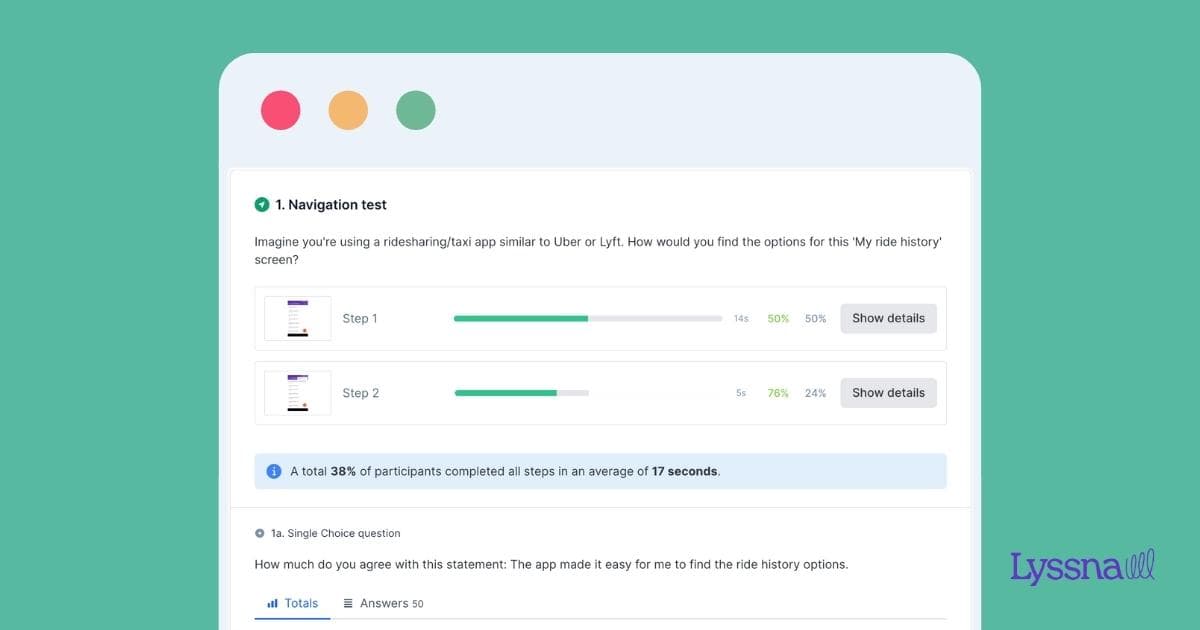The image size is (1200, 630).
Task: Click the green window dot
Action: pyautogui.click(x=416, y=110)
